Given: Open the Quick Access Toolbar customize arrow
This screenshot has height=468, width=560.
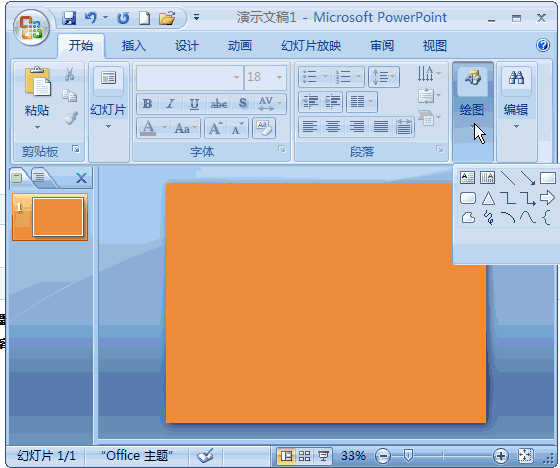Looking at the screenshot, I should pyautogui.click(x=196, y=17).
